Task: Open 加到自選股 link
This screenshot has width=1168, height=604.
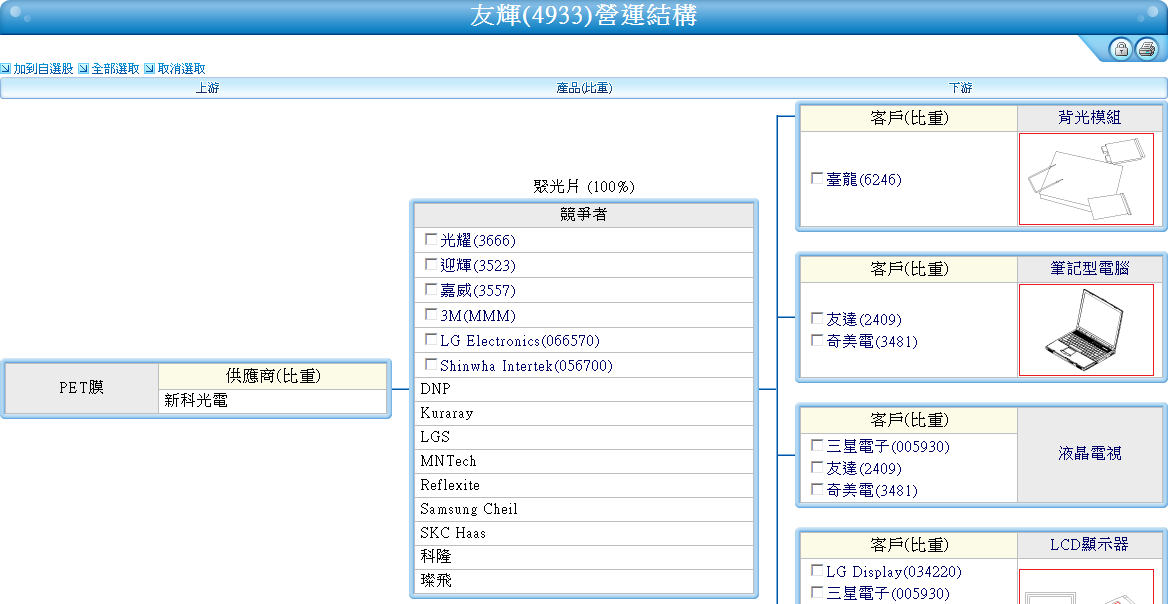Action: tap(43, 69)
